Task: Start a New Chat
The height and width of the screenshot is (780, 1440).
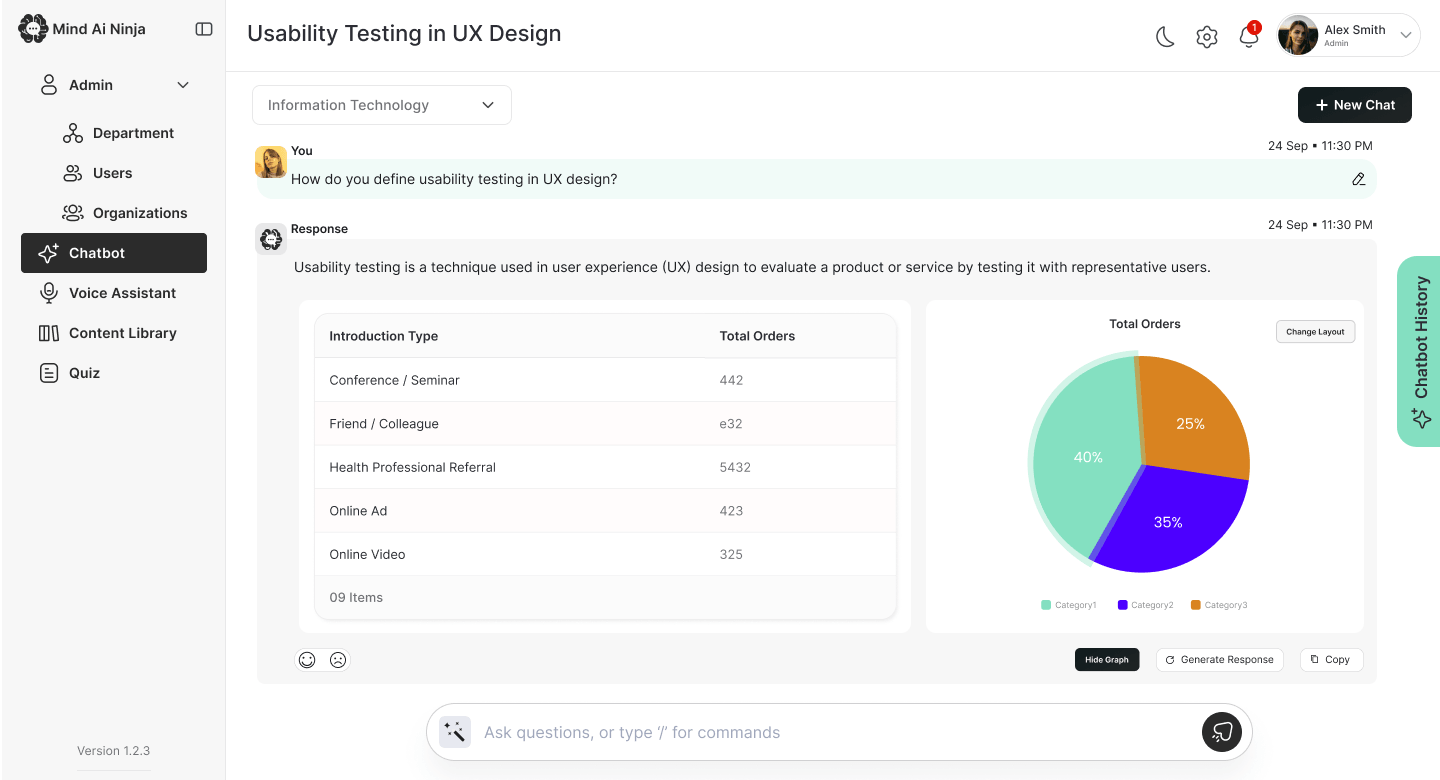Action: (x=1355, y=105)
